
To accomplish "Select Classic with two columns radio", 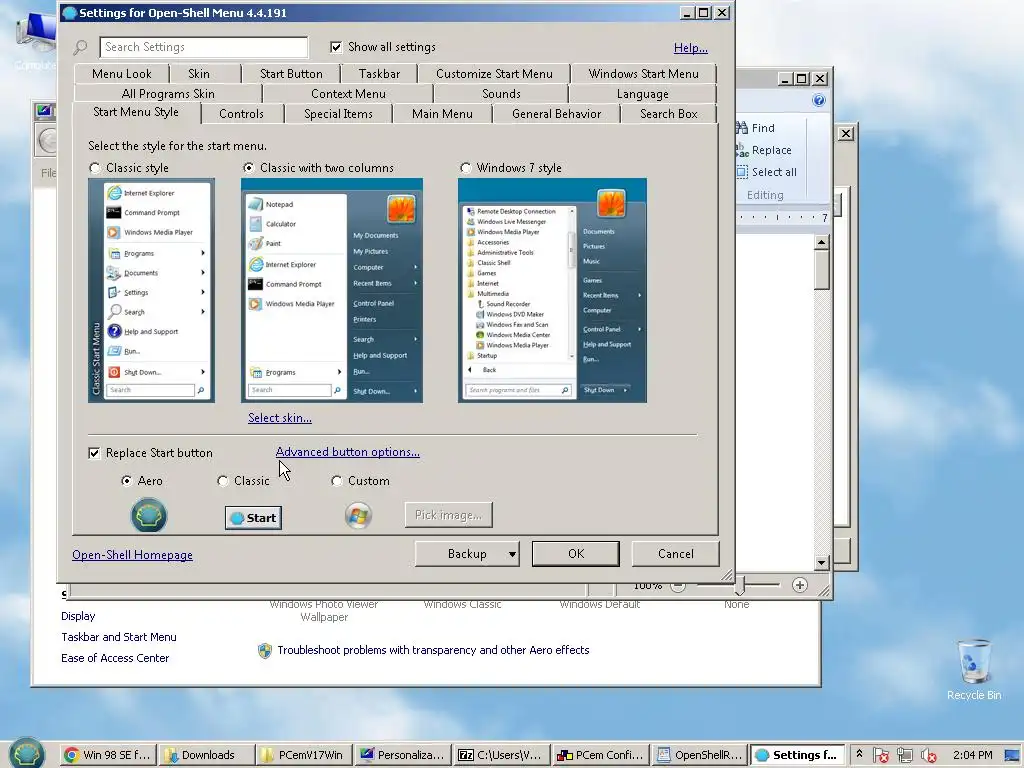I will point(248,168).
